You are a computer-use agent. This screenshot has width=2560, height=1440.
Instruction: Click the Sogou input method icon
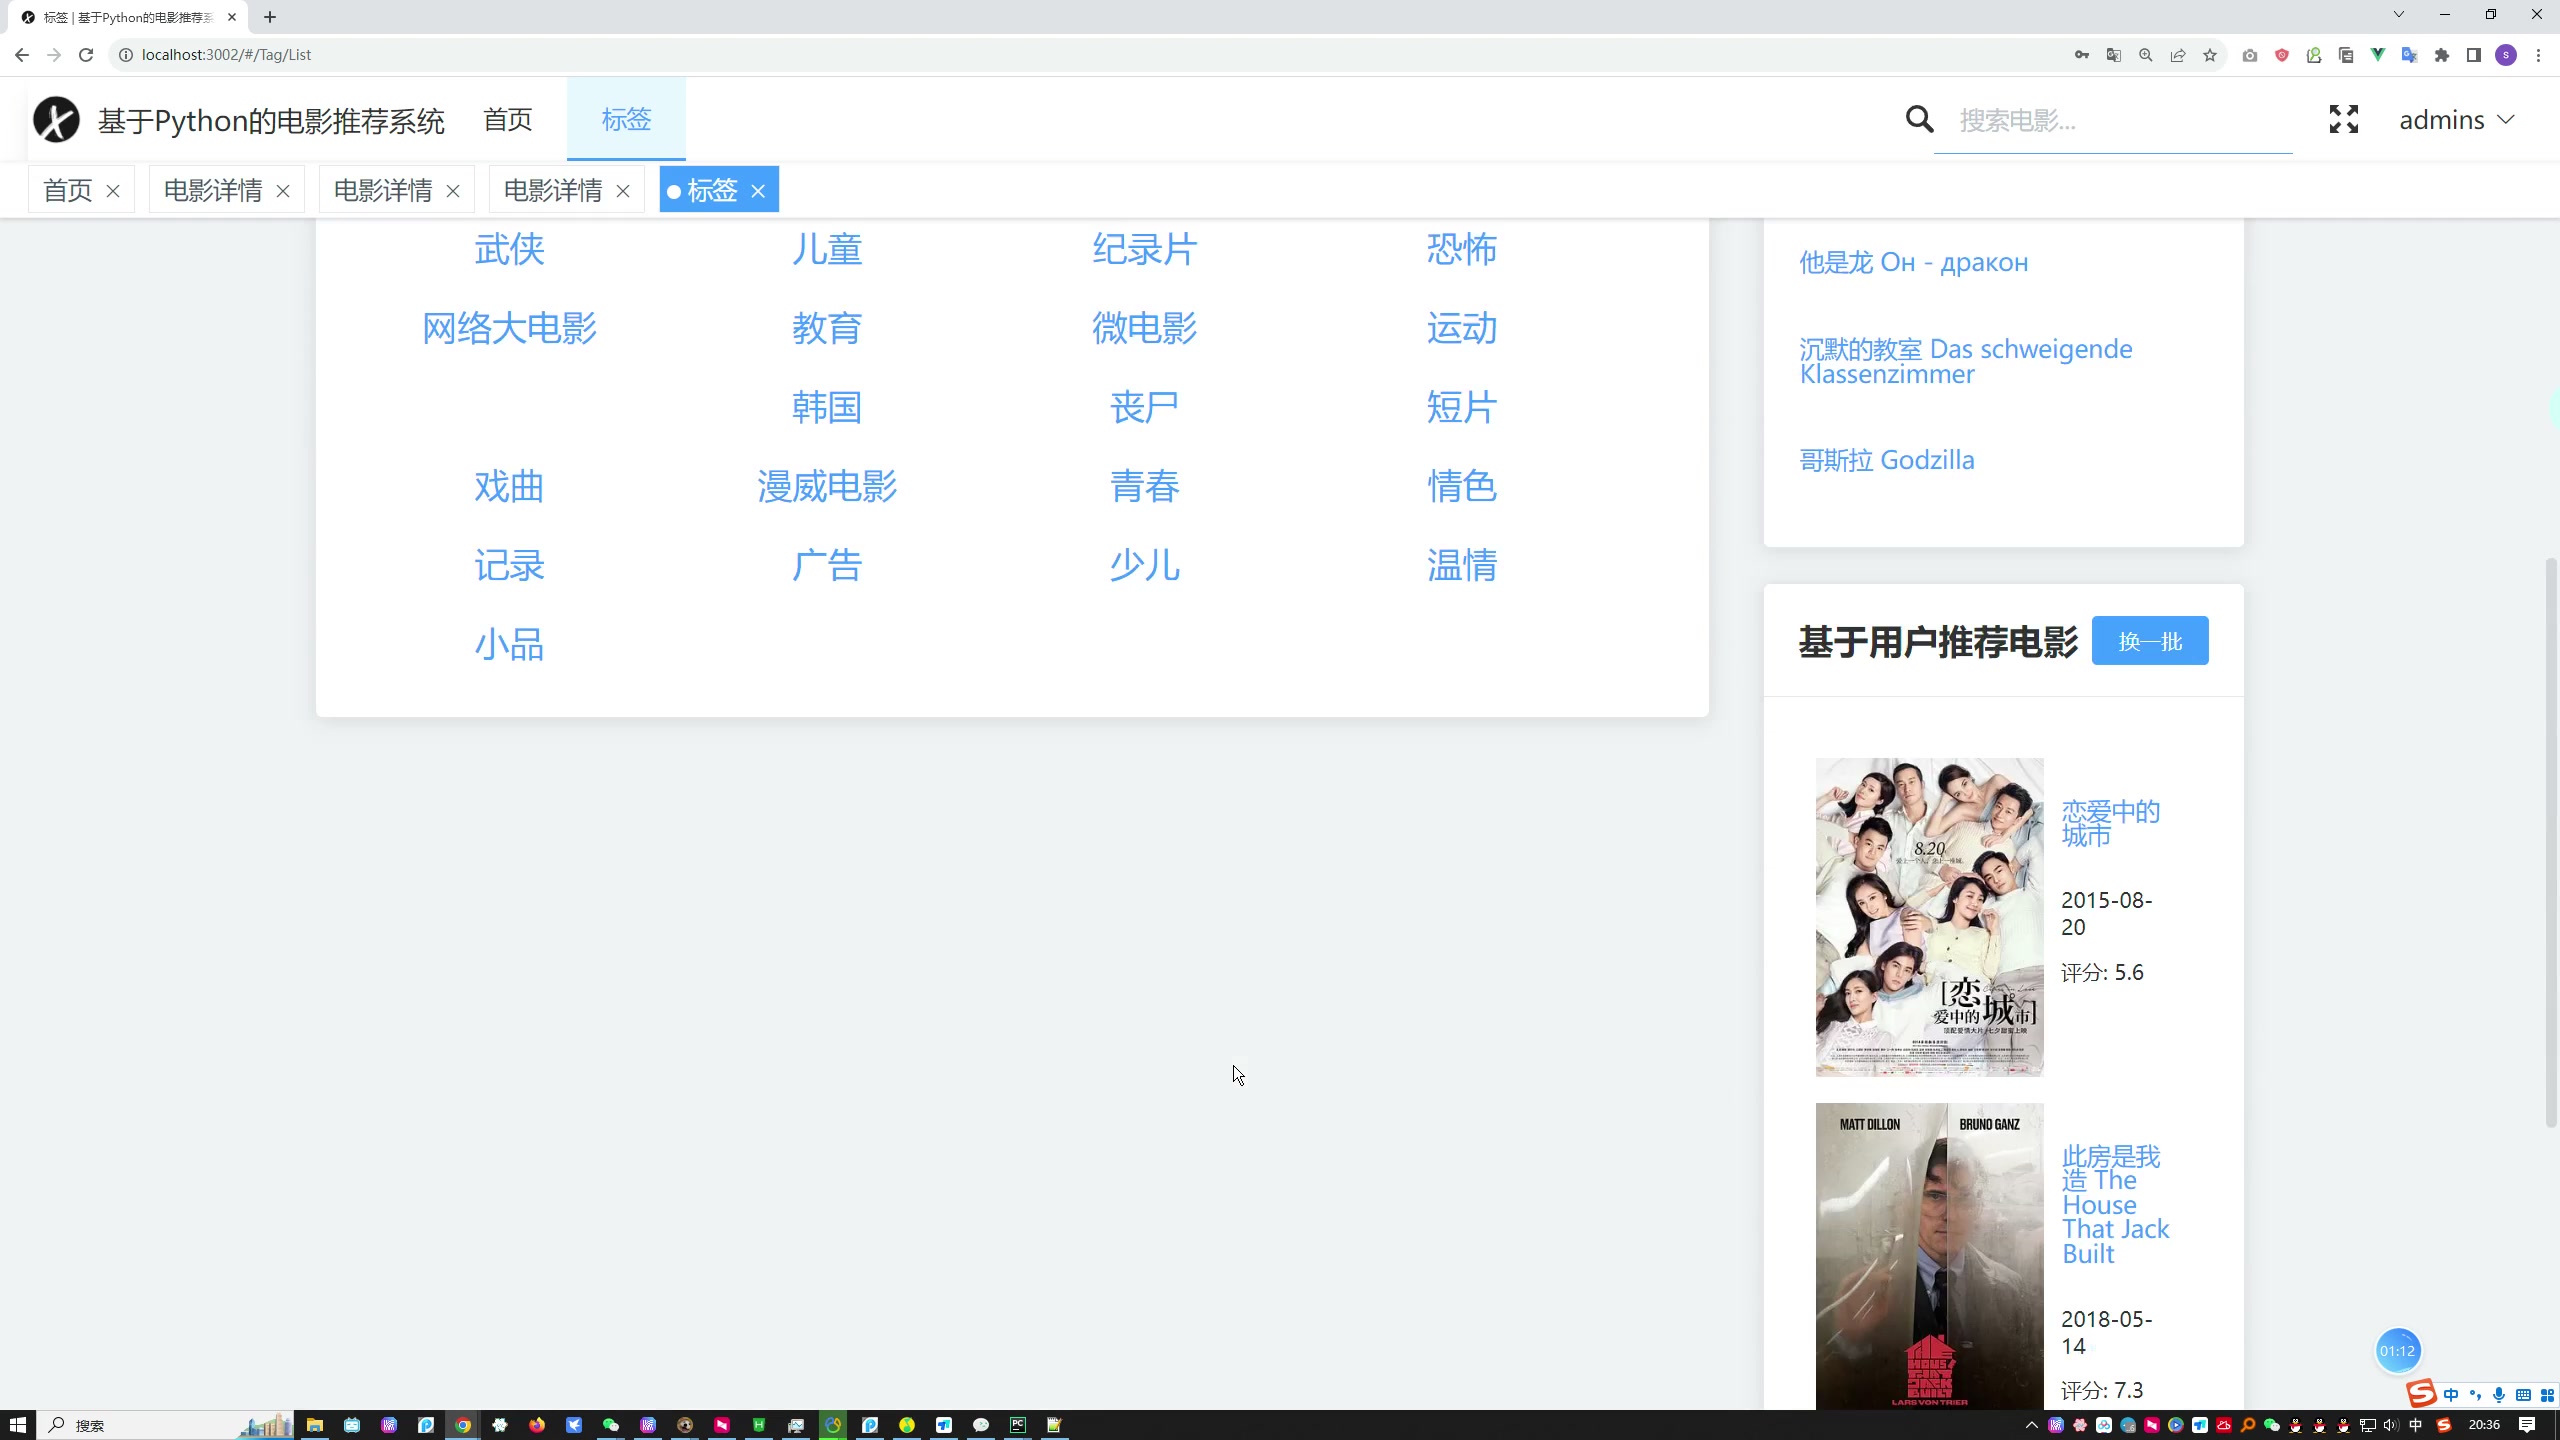coord(2422,1394)
